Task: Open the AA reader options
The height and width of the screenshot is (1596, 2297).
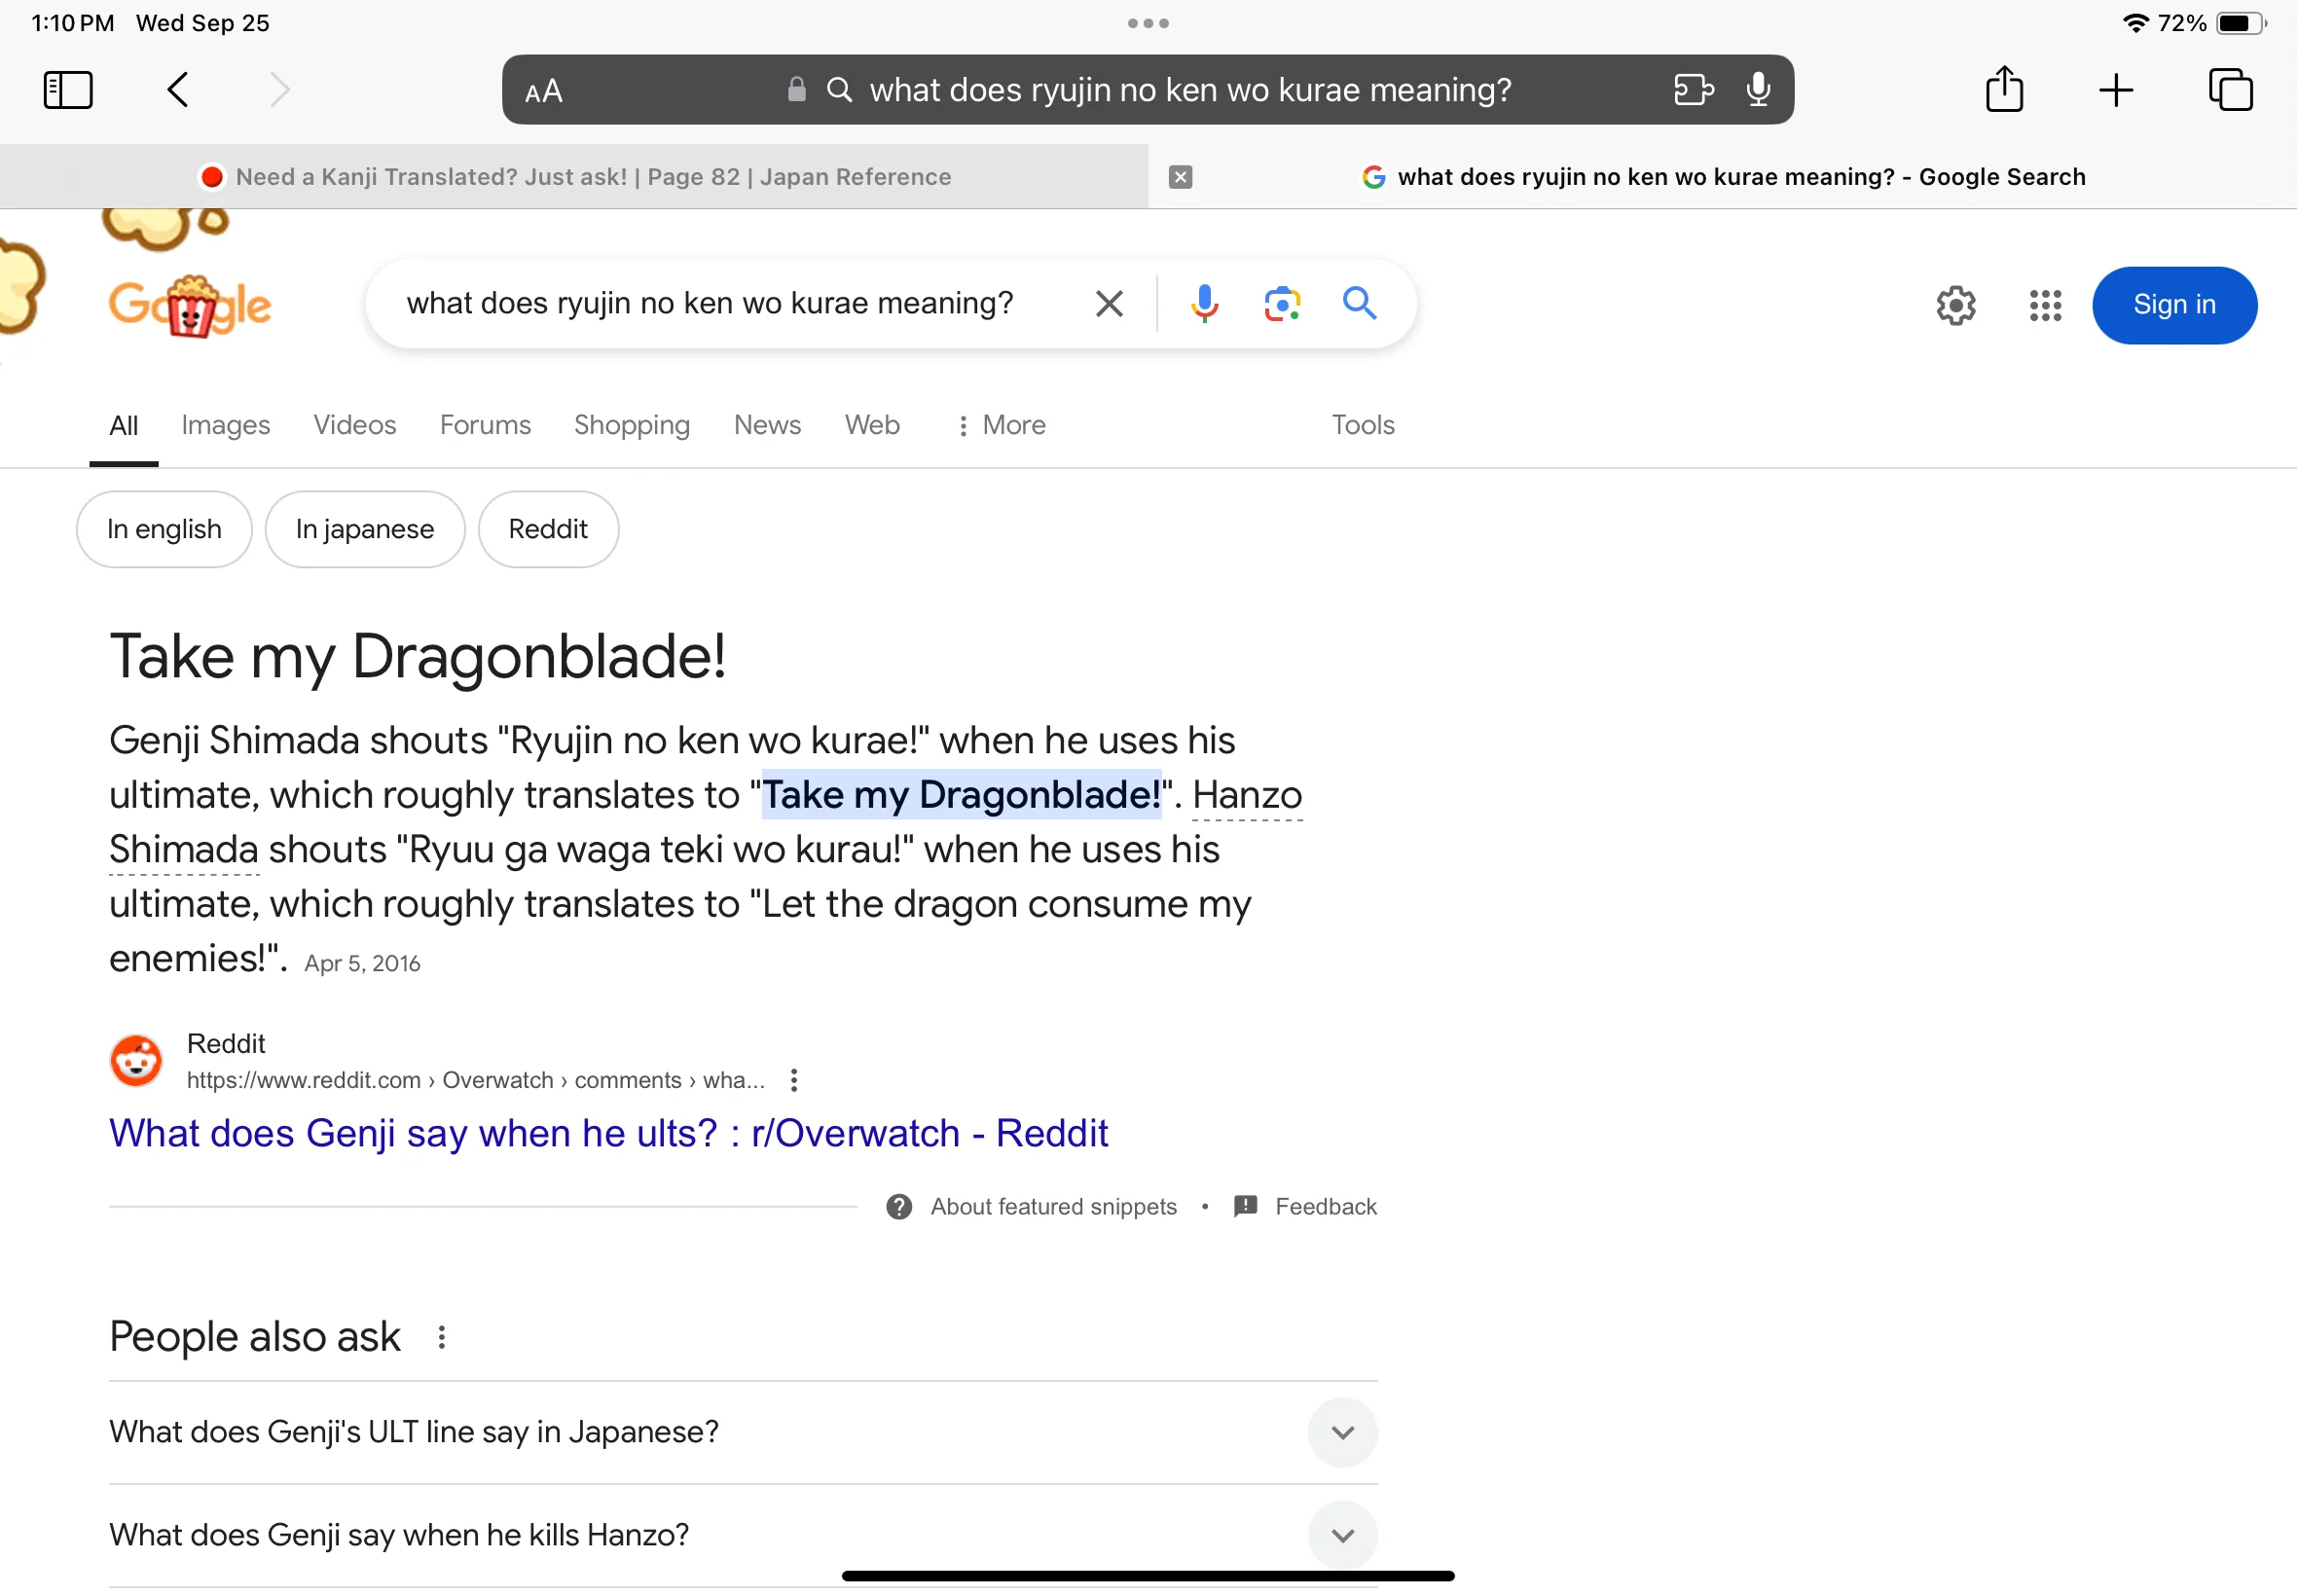Action: tap(544, 92)
